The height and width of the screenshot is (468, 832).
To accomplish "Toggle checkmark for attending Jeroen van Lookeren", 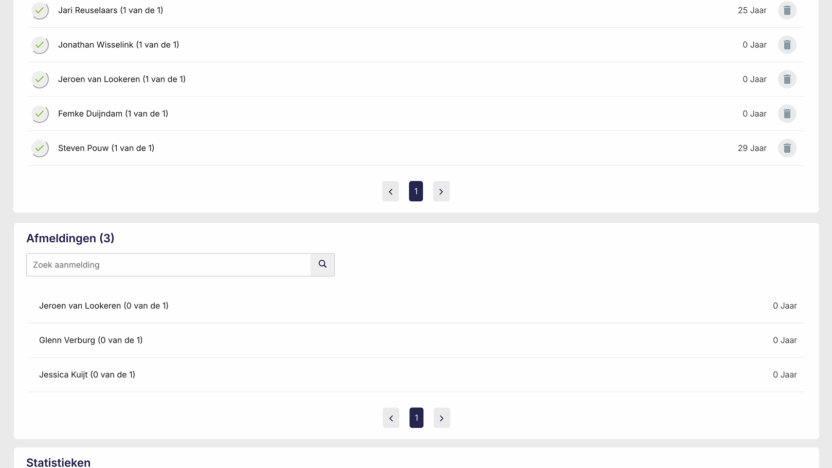I will pos(40,79).
